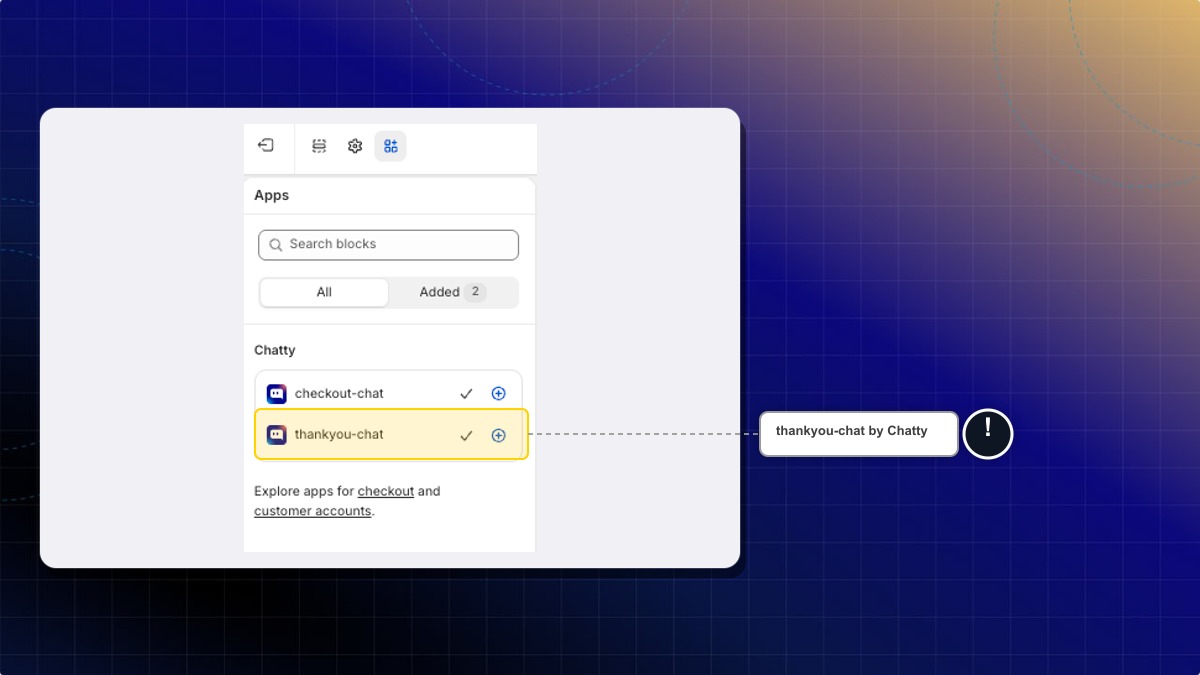
Task: Add the checkout-chat block with plus
Action: click(x=499, y=394)
